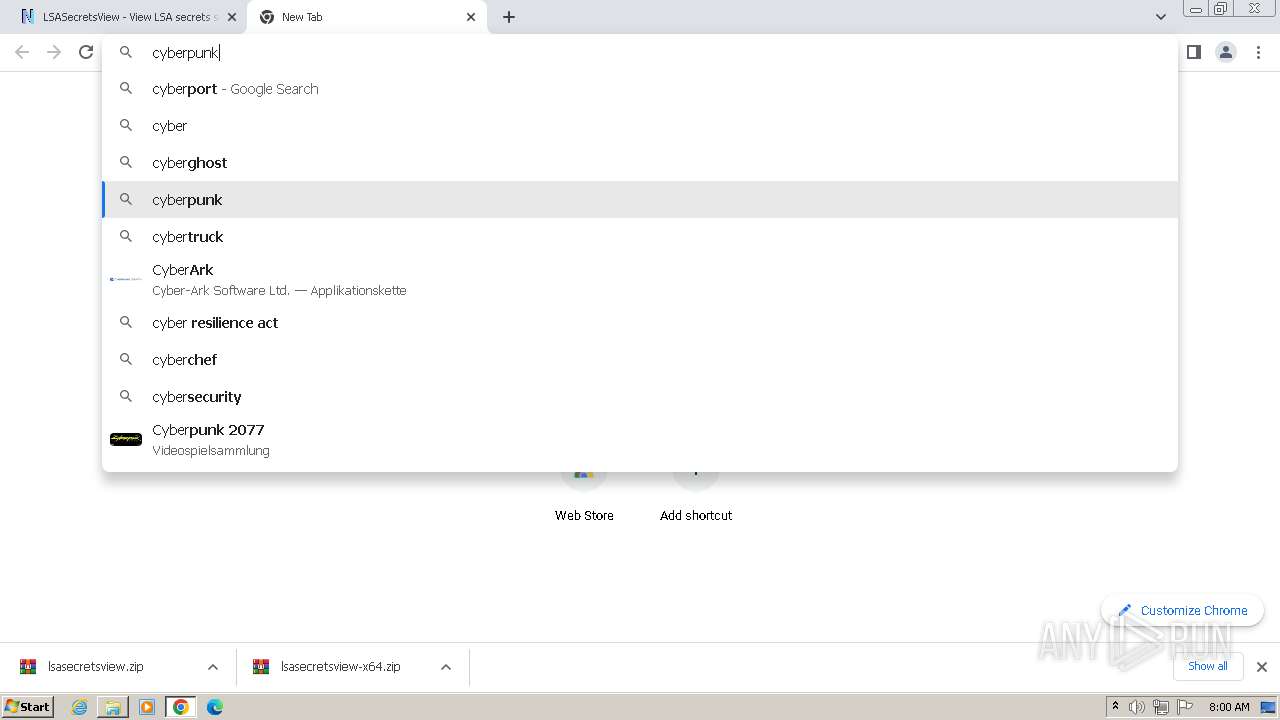Expand options for lsasecretsview-x64.zip download

coord(446,667)
